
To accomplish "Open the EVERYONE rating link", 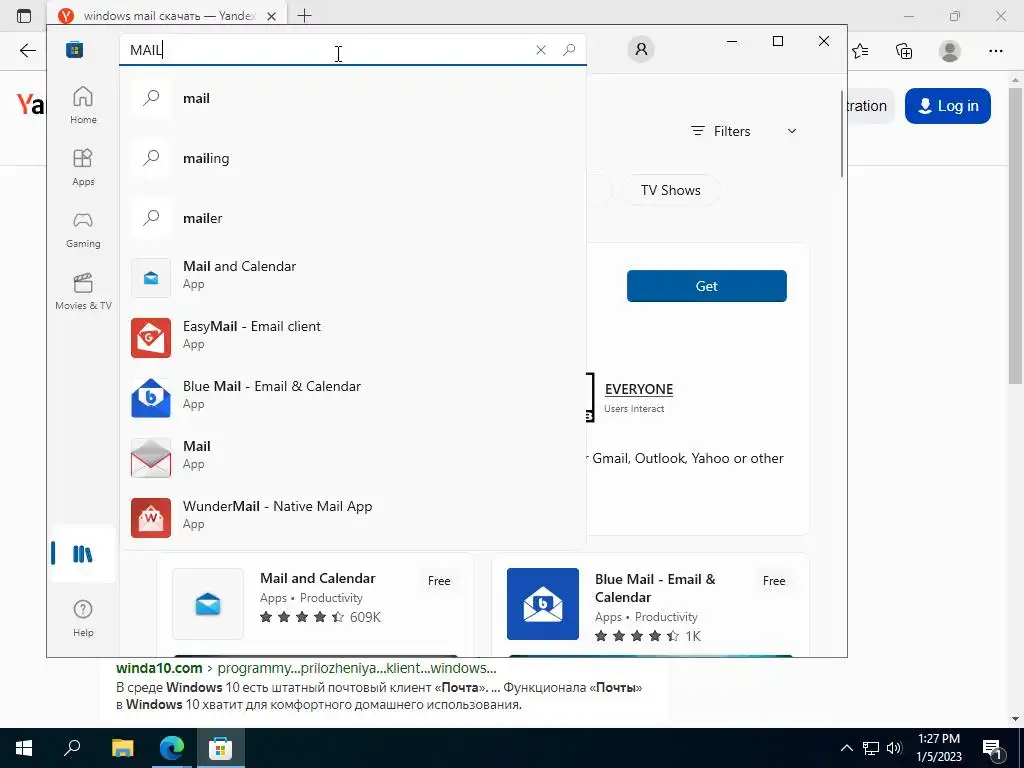I will pos(639,389).
